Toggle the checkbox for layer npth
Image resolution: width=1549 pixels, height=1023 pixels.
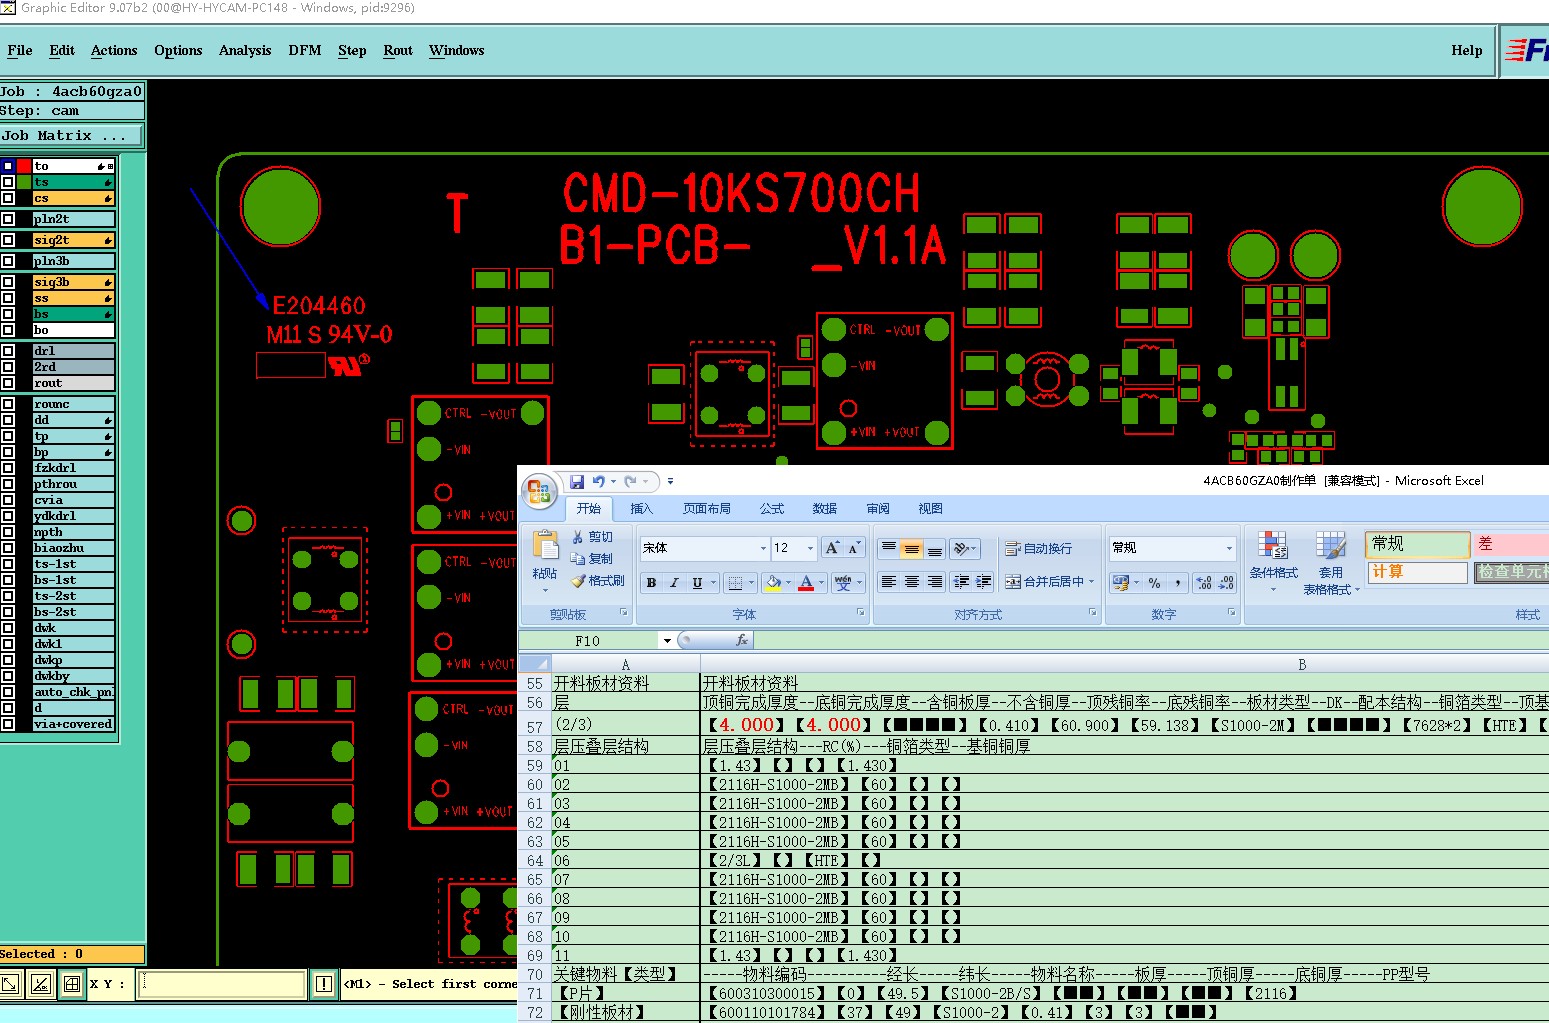[8, 532]
